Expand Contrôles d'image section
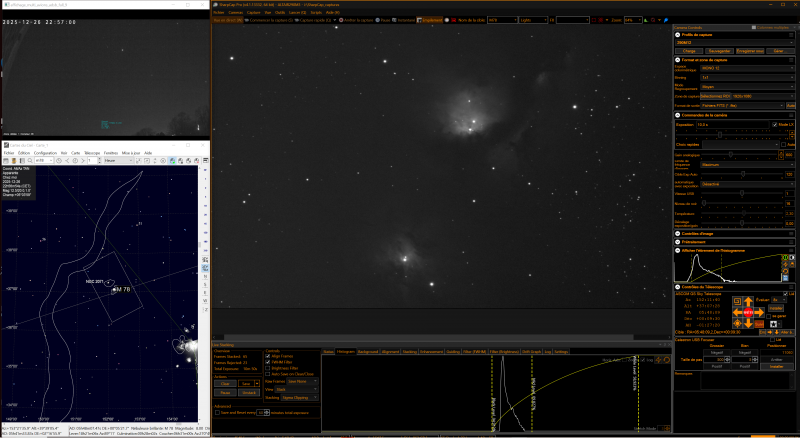Viewport: 800px width, 438px height. click(678, 234)
